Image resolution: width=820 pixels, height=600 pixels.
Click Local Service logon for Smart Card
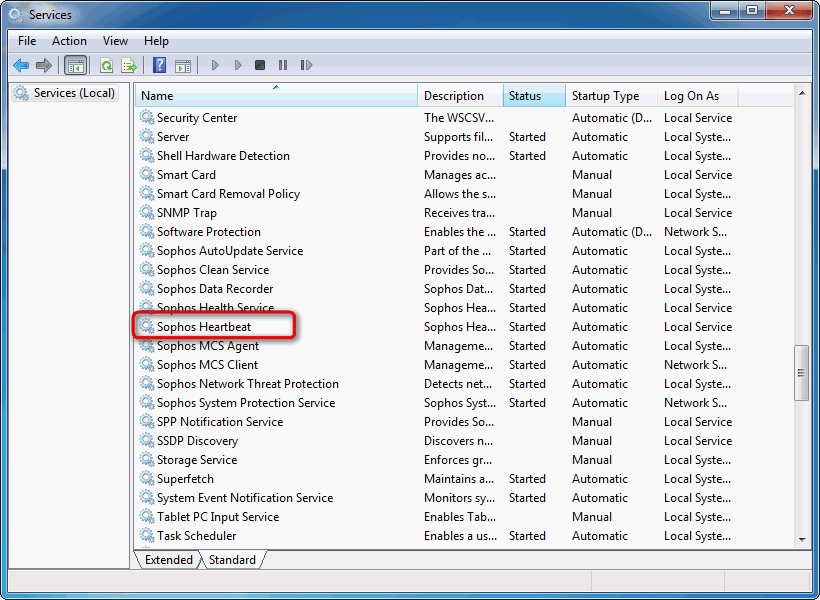pyautogui.click(x=698, y=175)
